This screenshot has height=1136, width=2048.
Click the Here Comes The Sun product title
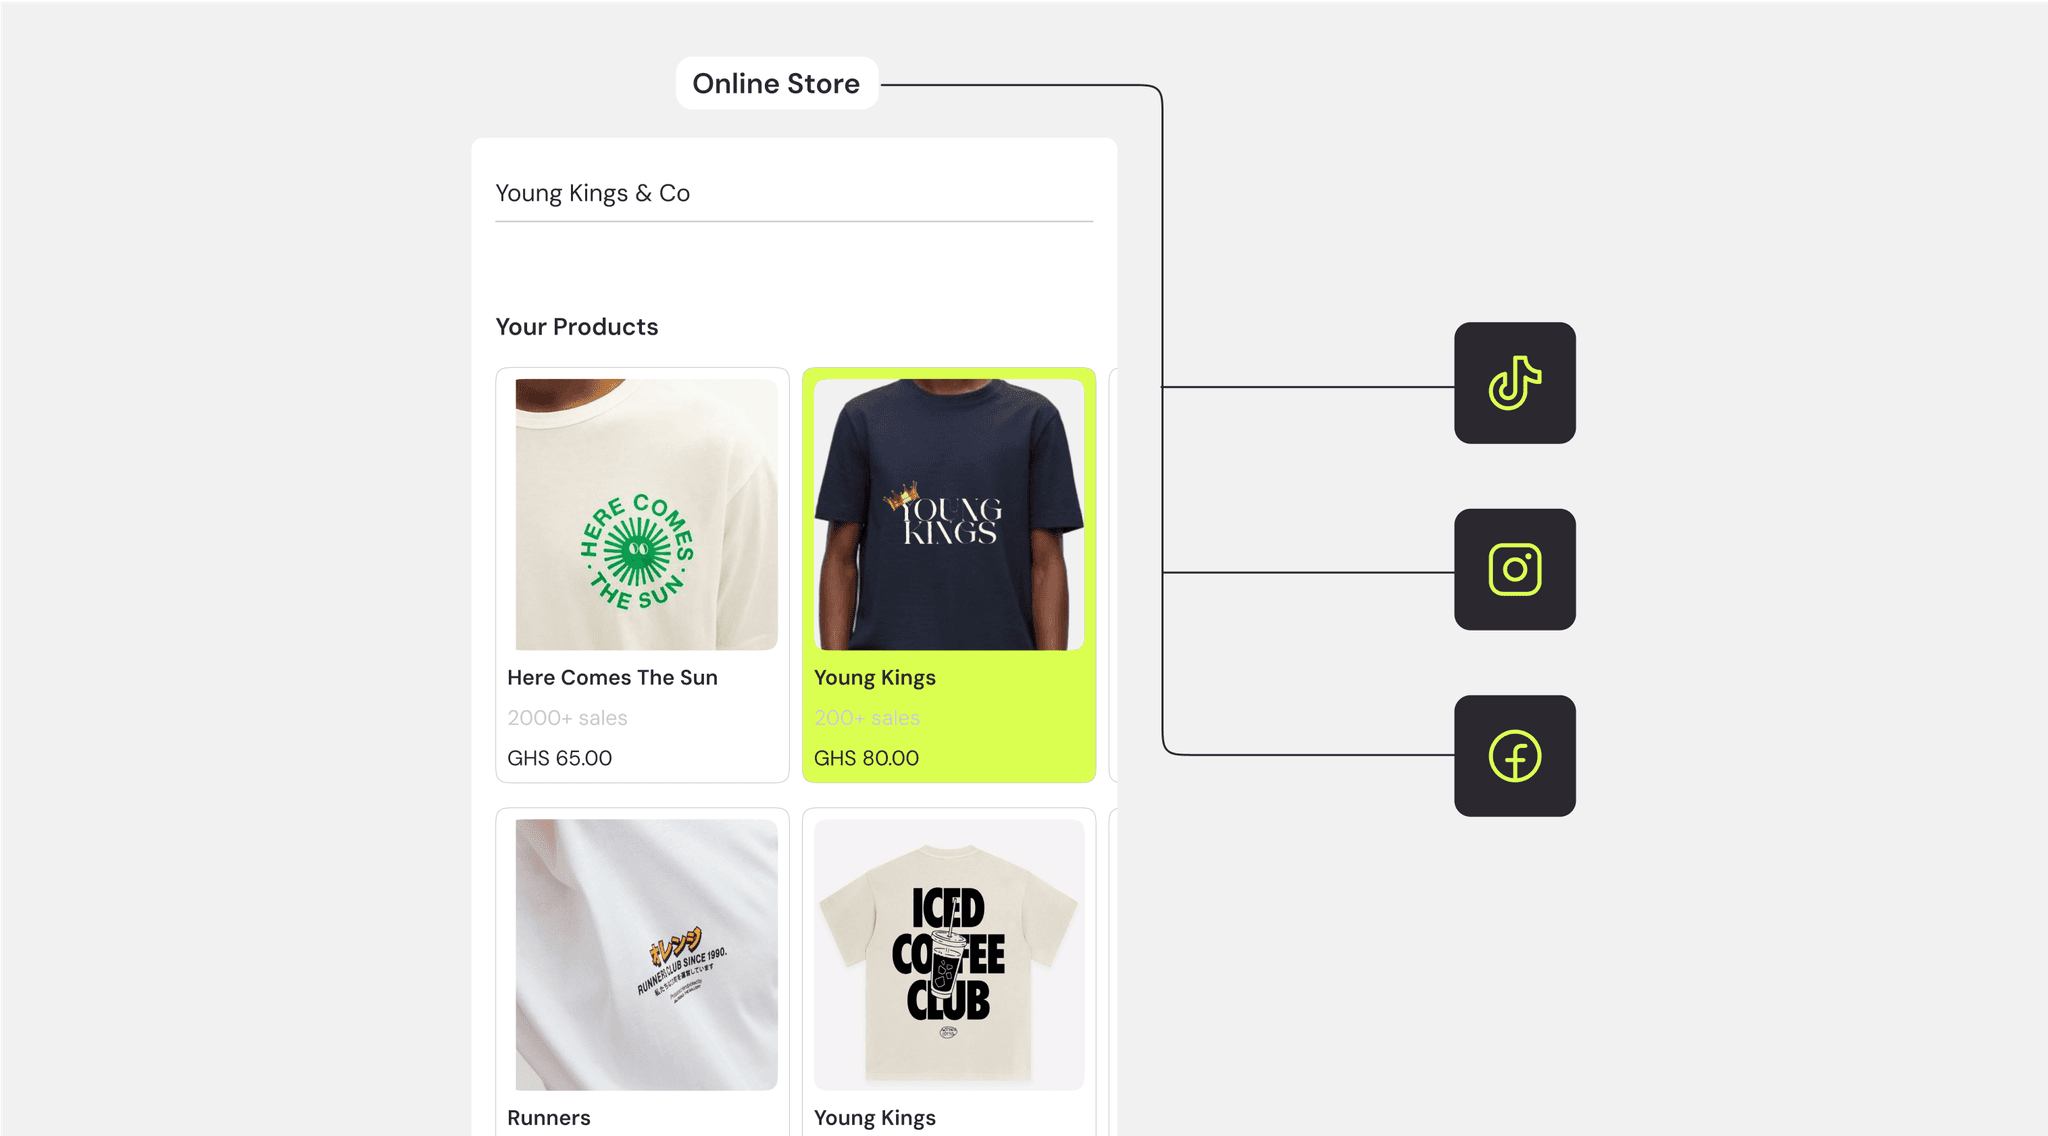click(612, 677)
